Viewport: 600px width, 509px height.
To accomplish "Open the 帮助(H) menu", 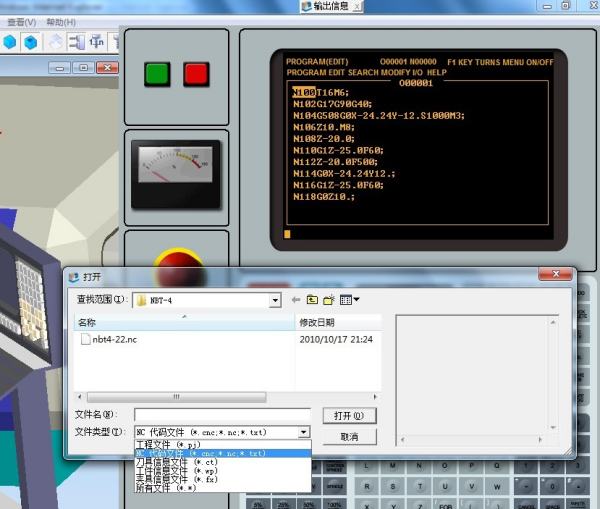I will 61,22.
